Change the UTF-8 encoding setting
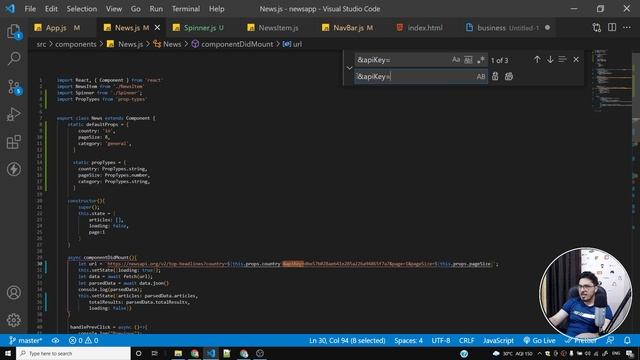Viewport: 640px width, 360px height. point(441,340)
